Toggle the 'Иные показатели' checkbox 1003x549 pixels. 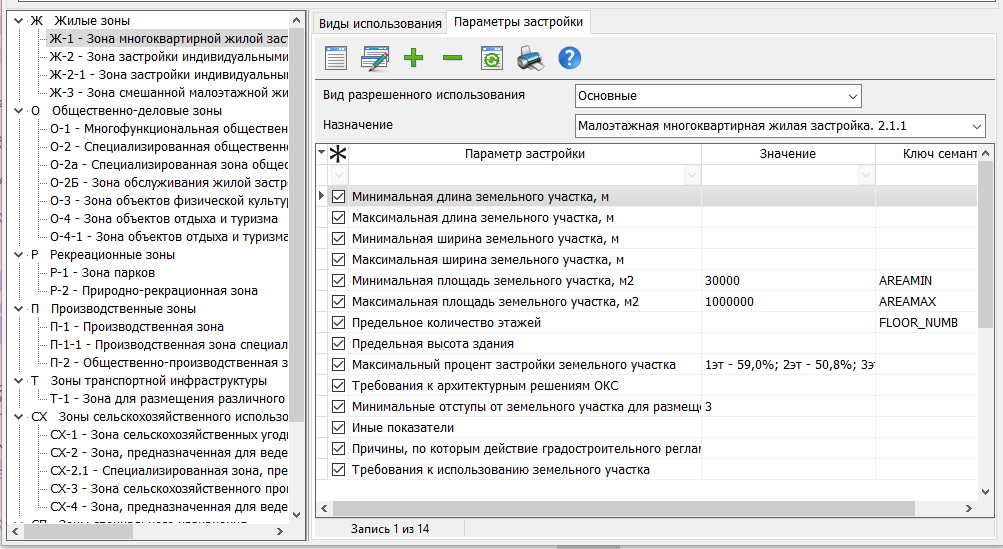tap(338, 428)
